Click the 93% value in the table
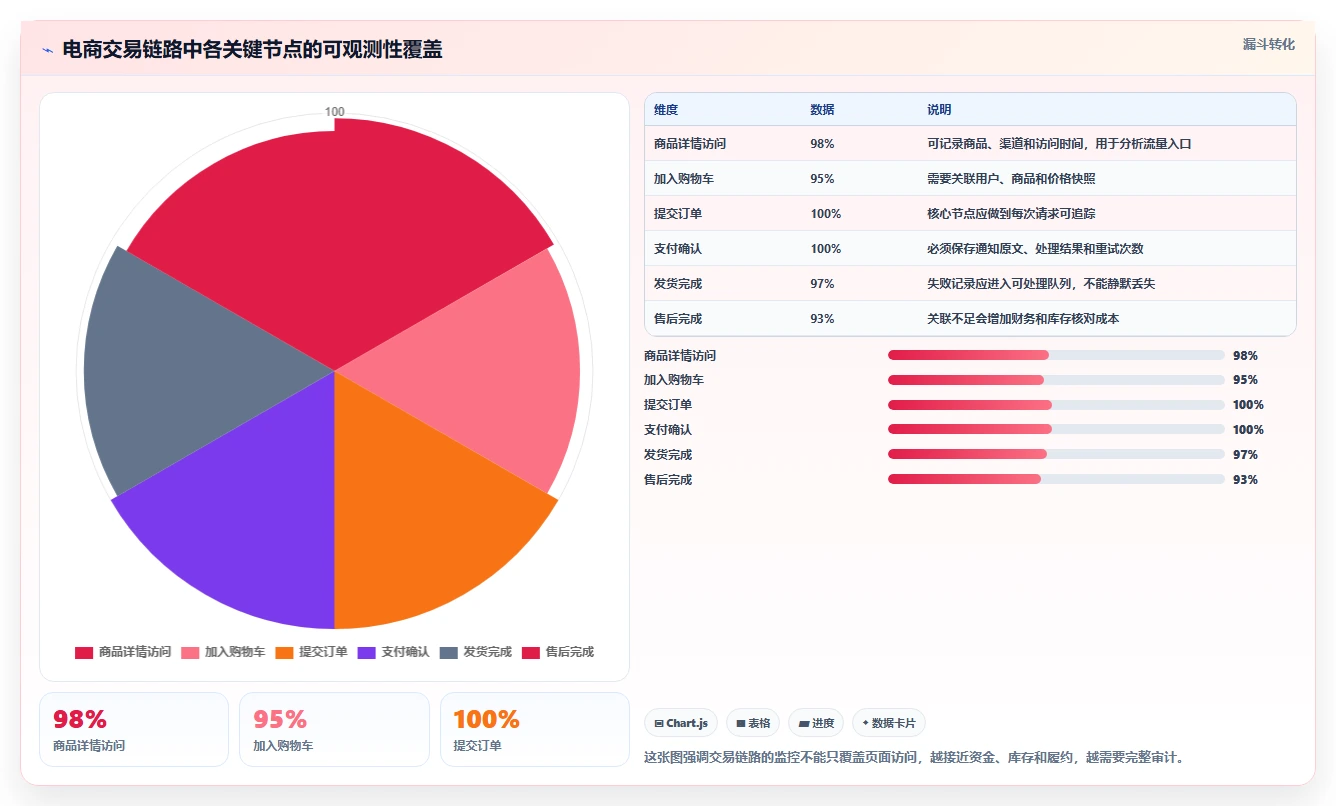This screenshot has width=1336, height=806. 822,319
